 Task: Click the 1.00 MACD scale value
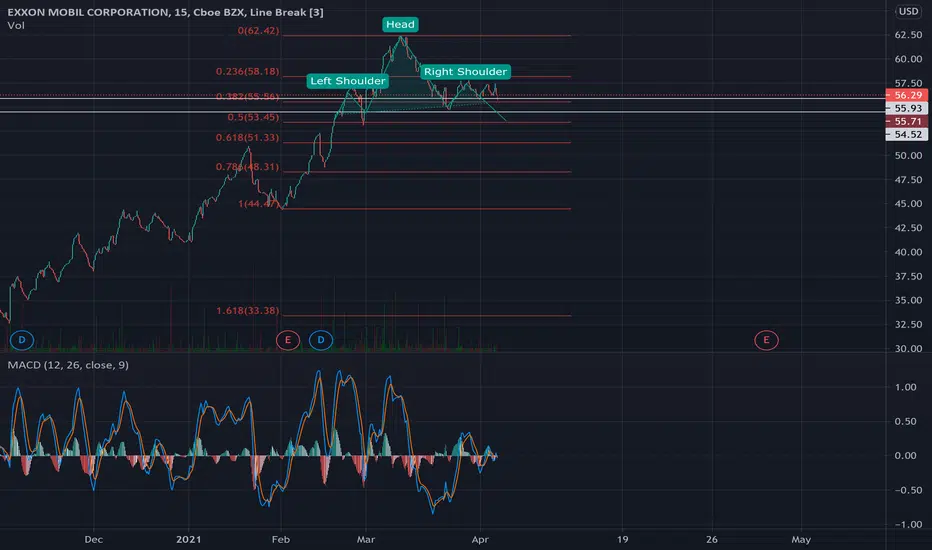906,387
